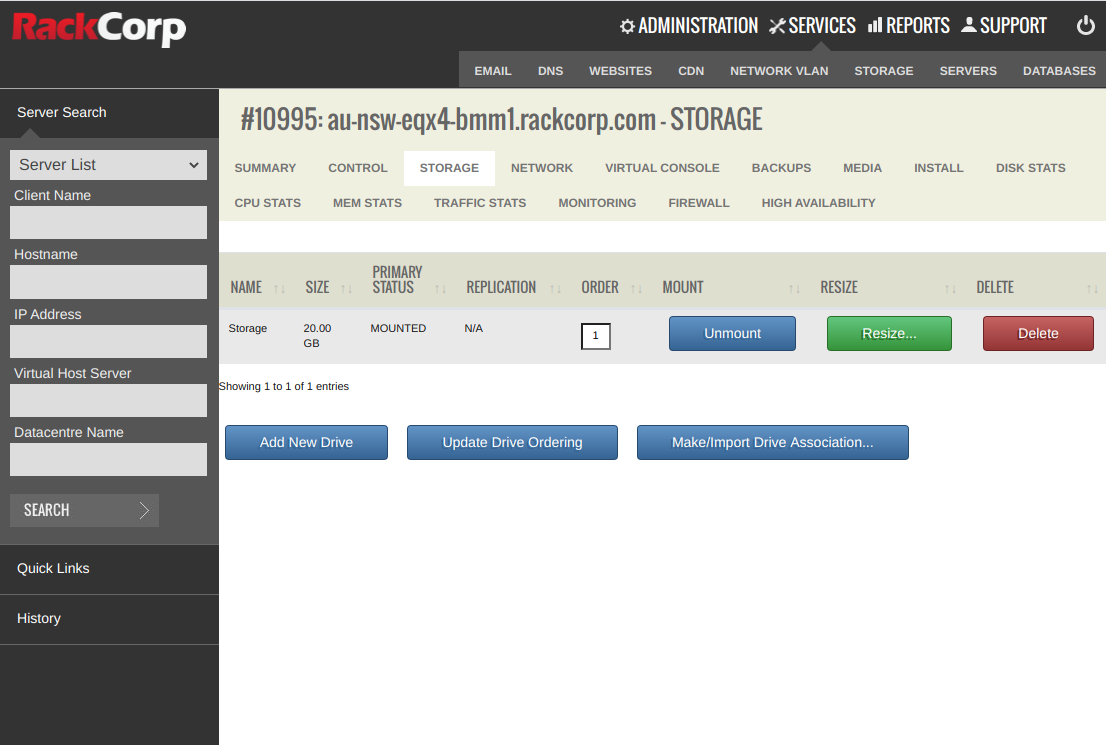This screenshot has height=745, width=1106.
Task: Select the Storage server tab
Action: pyautogui.click(x=449, y=168)
